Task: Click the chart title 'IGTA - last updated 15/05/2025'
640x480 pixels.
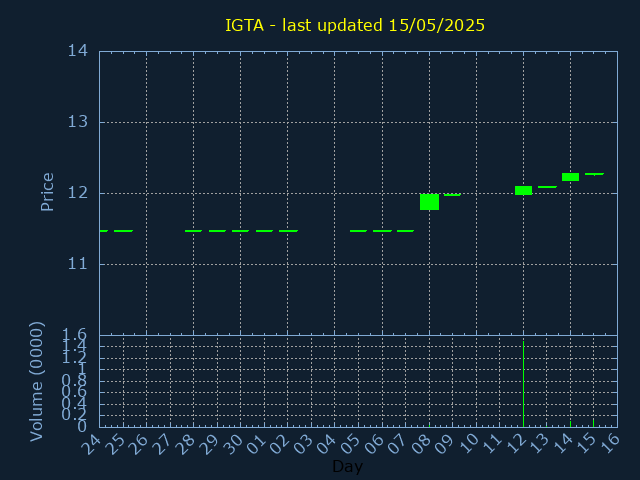Action: [355, 25]
